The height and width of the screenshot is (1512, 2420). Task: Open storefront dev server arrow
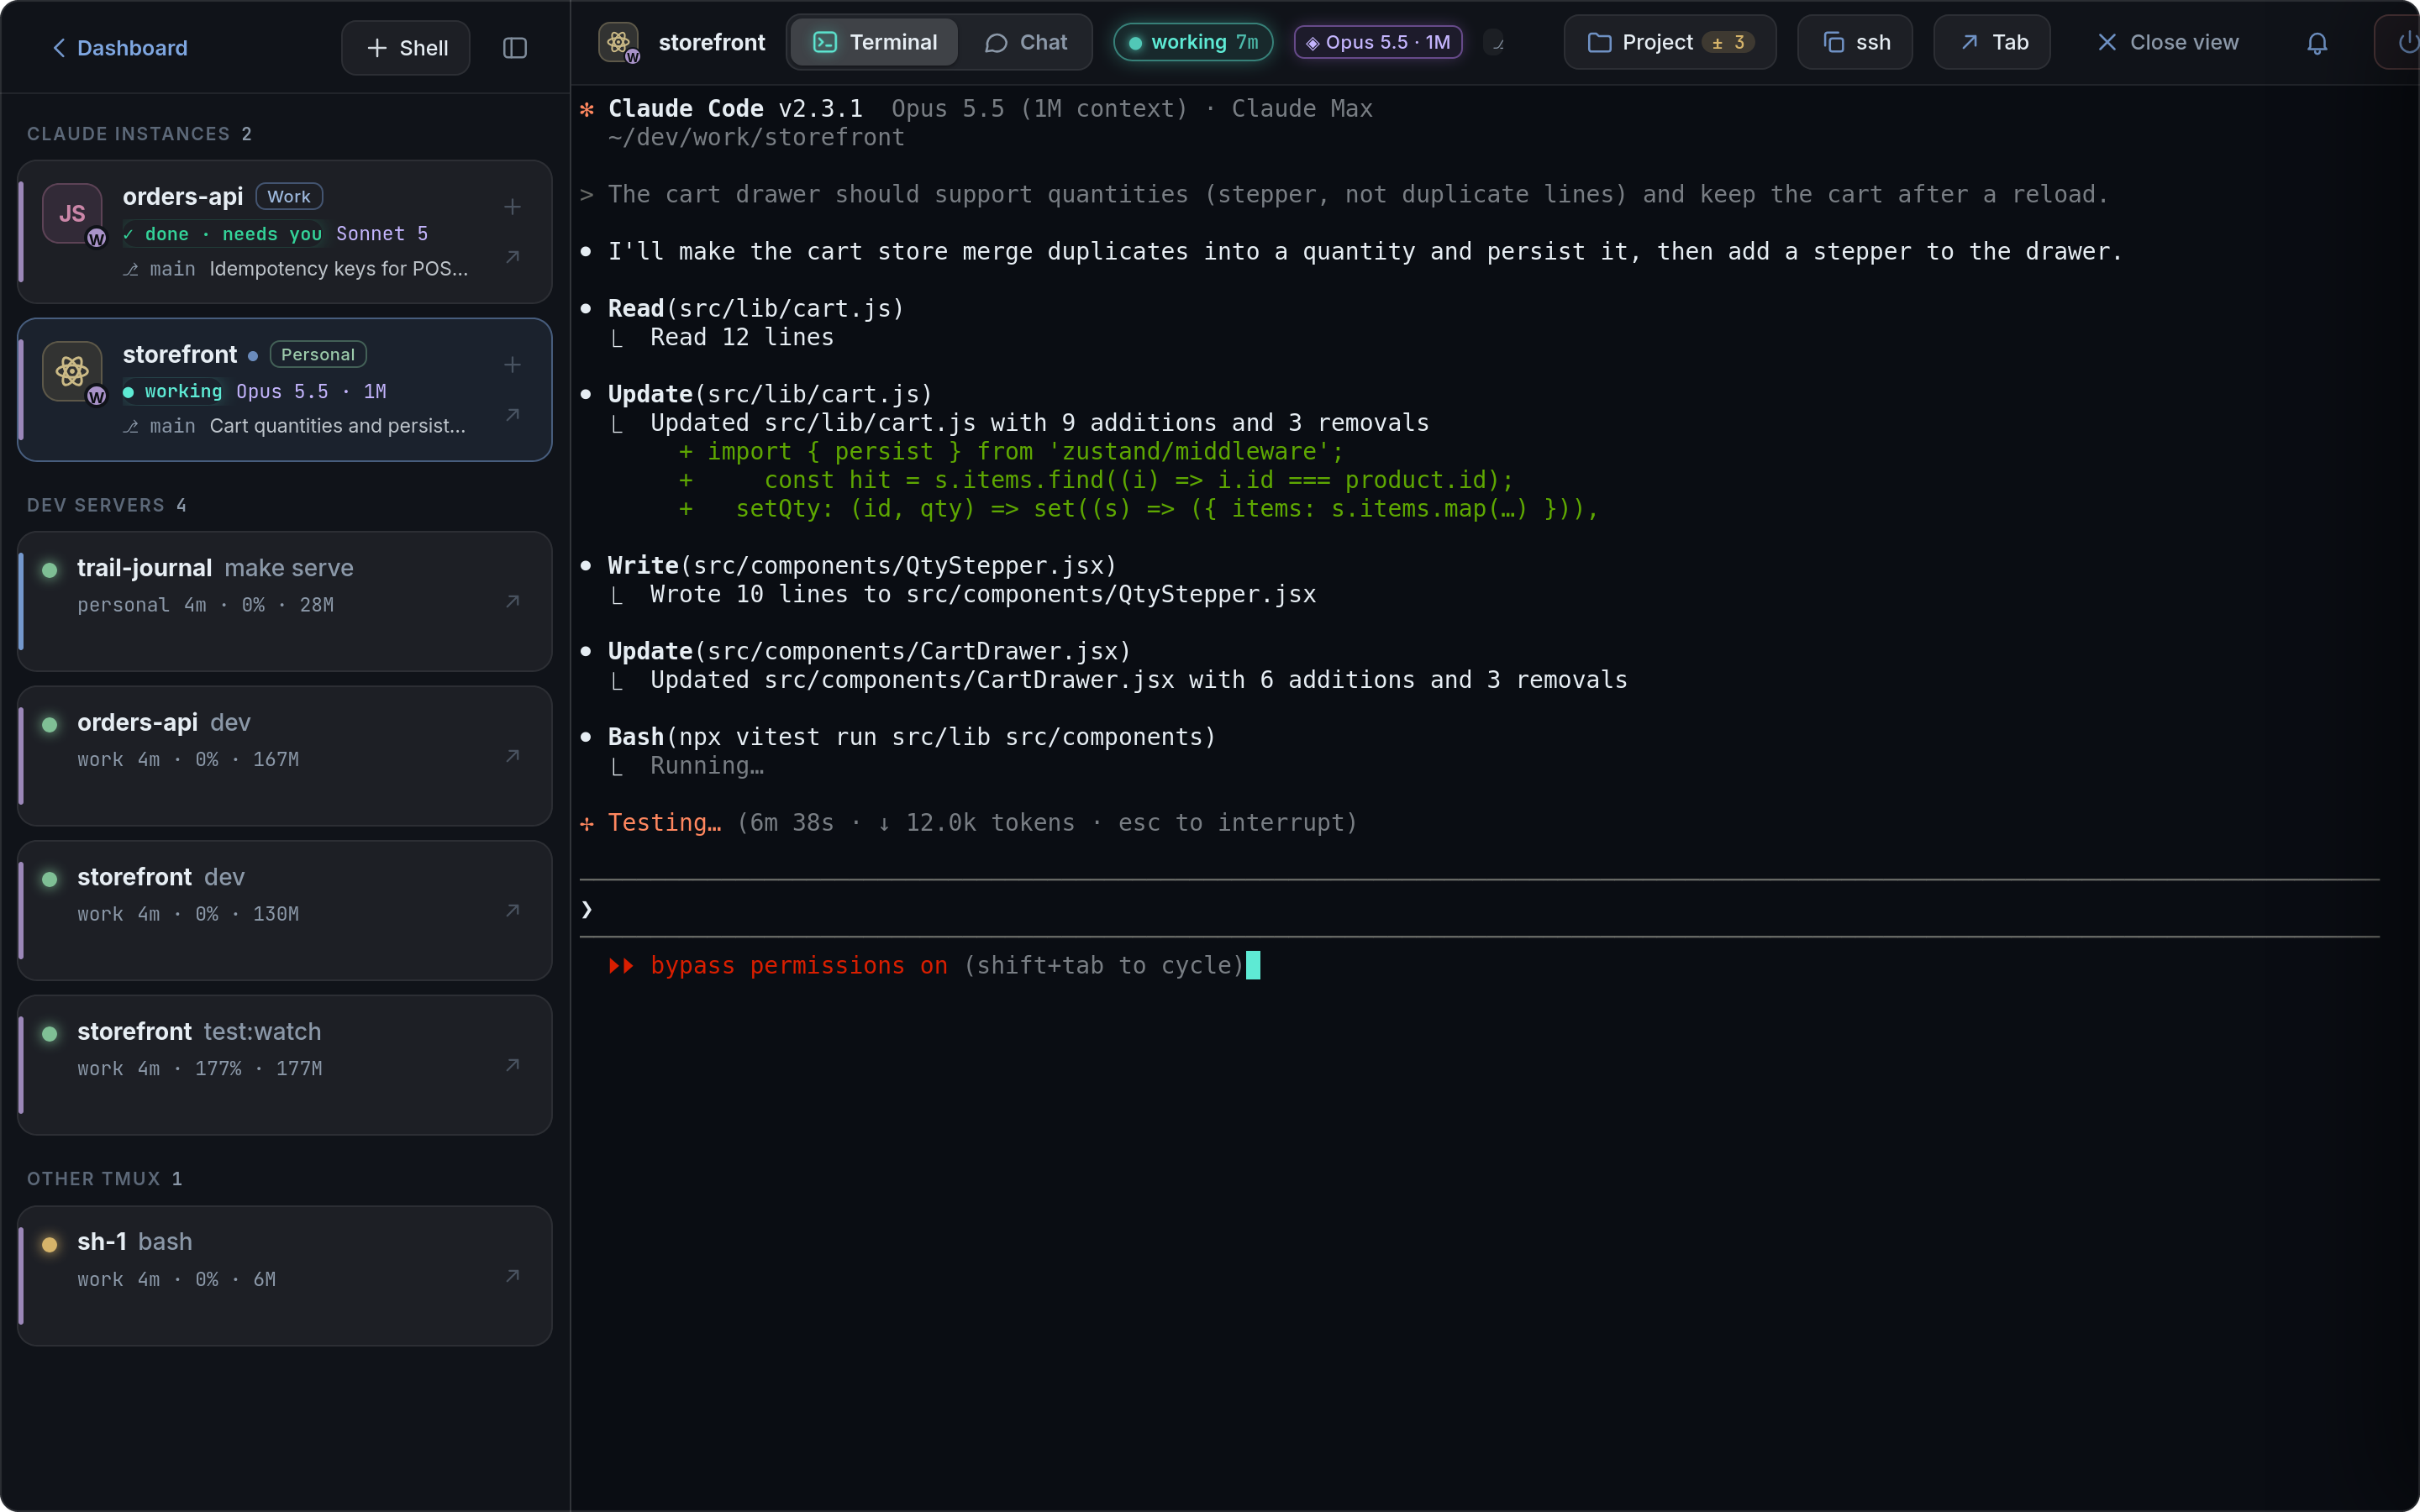(512, 910)
